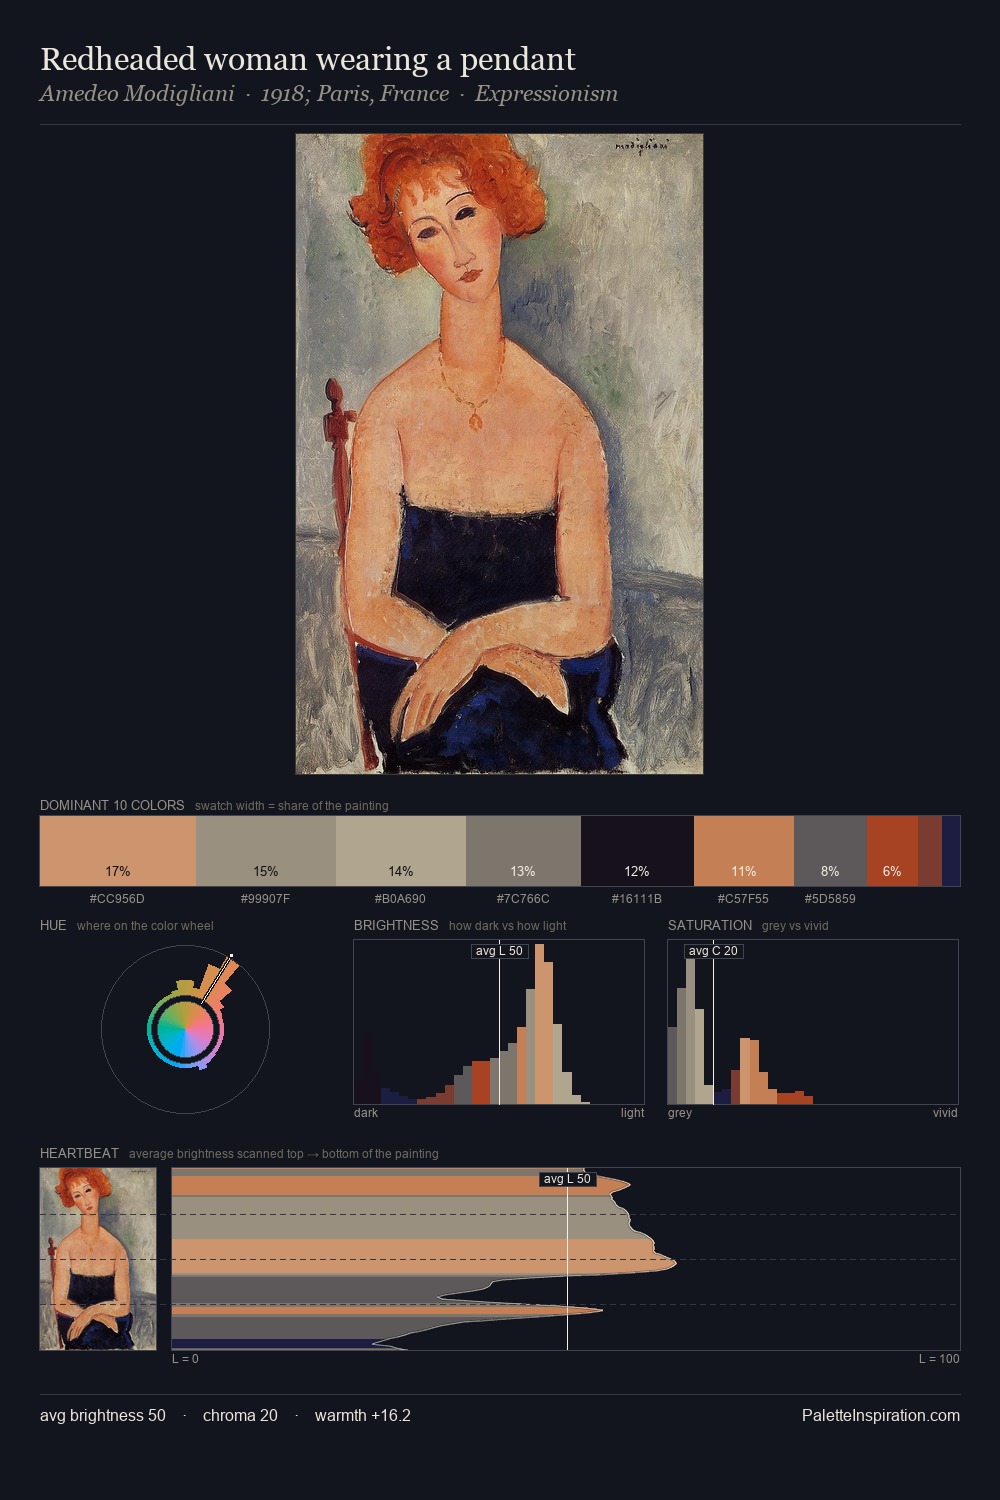This screenshot has width=1000, height=1500.
Task: Click the 'how dark vs how light' caption
Action: (x=508, y=926)
